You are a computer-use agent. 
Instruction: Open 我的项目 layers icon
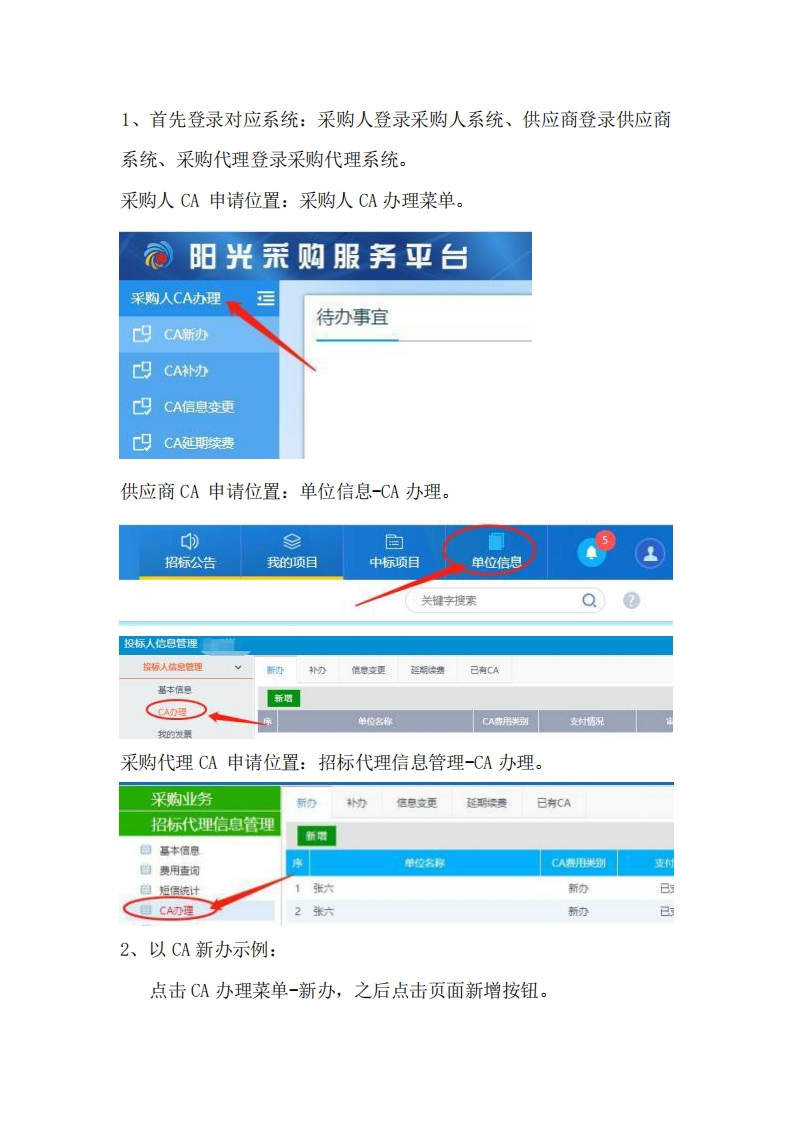(x=291, y=542)
